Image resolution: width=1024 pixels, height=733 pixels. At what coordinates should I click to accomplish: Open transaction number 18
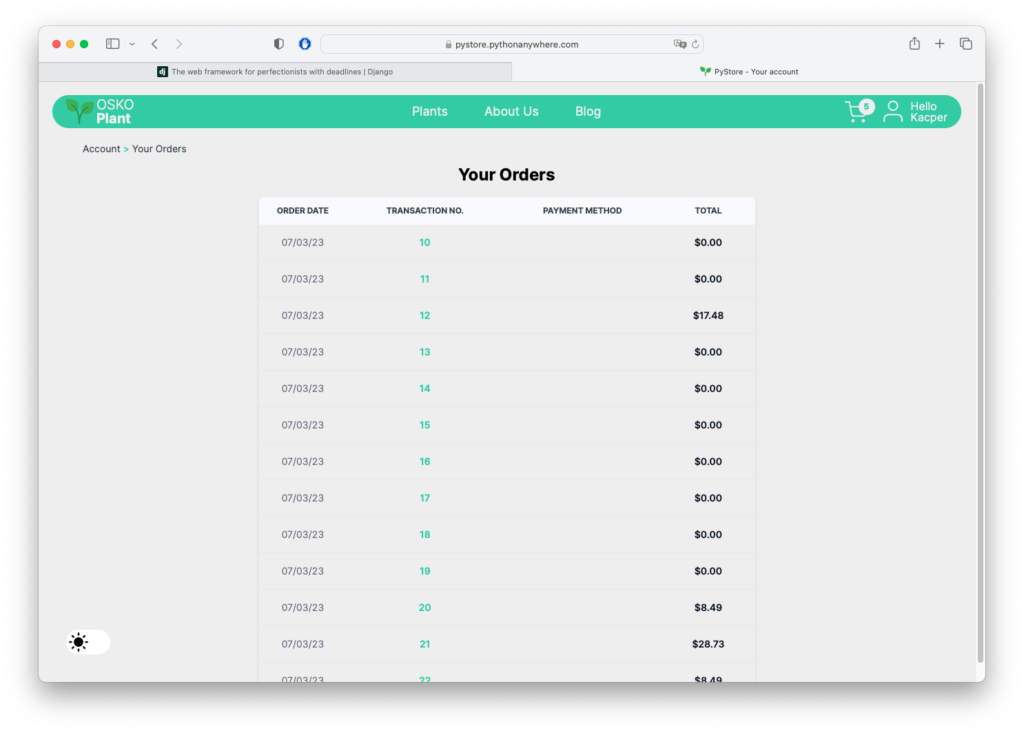tap(424, 535)
